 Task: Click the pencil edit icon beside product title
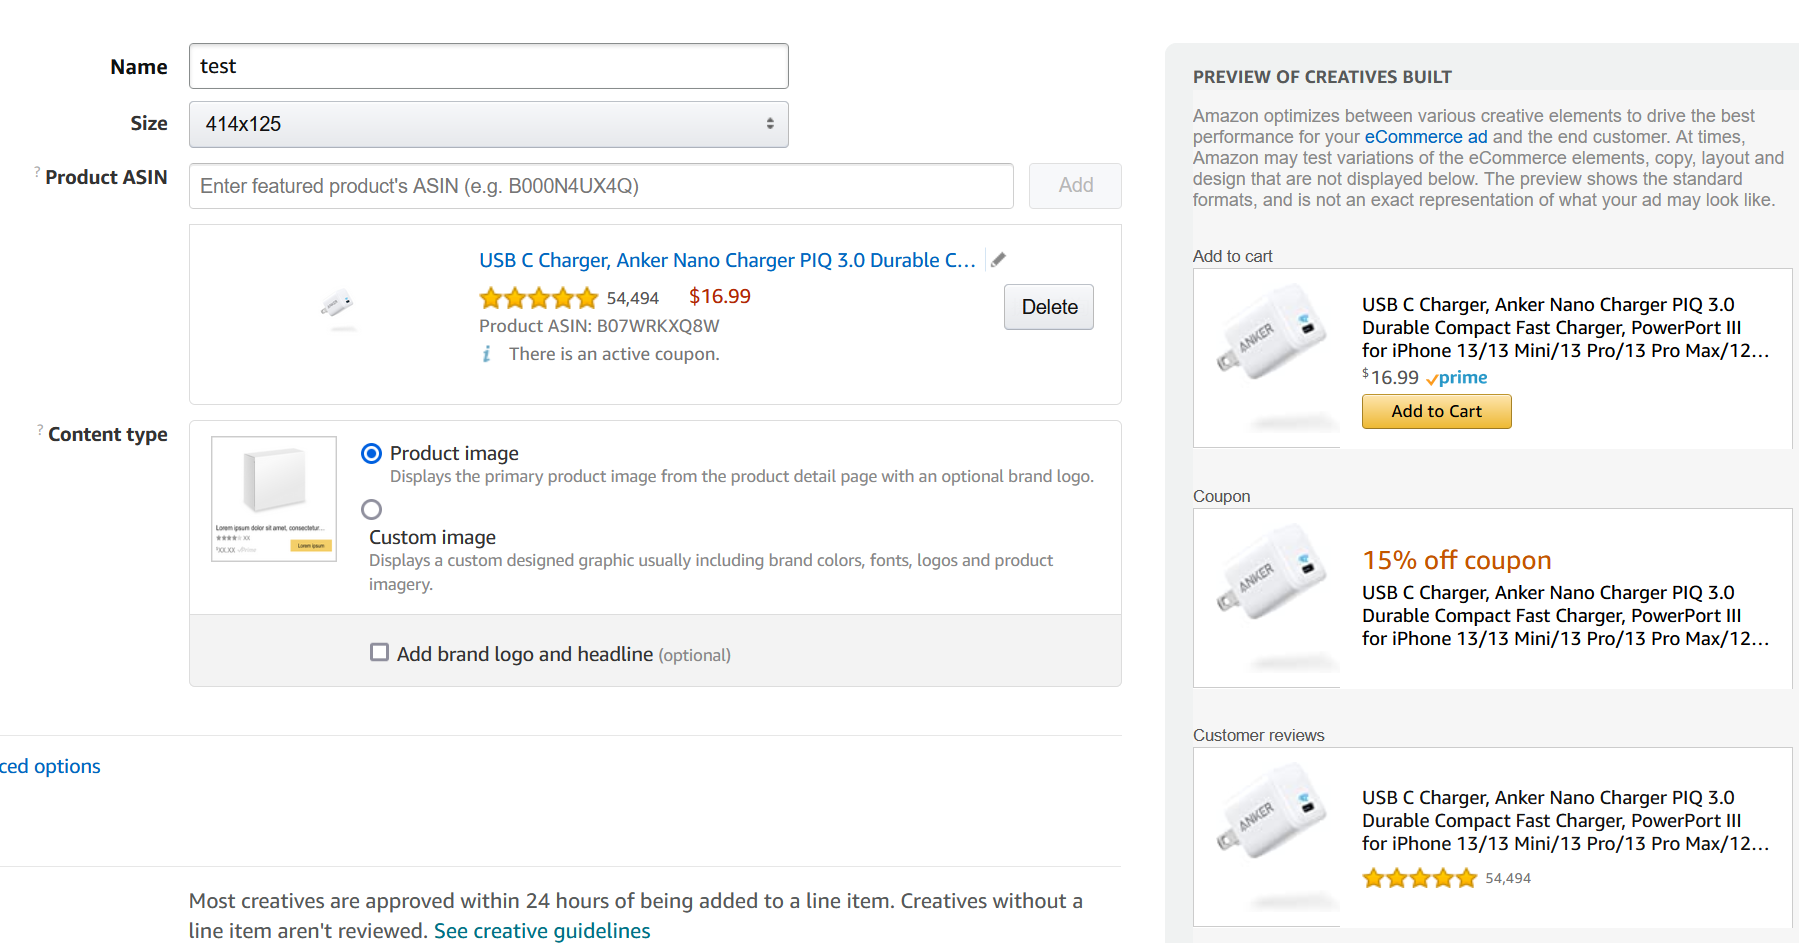pyautogui.click(x=998, y=260)
